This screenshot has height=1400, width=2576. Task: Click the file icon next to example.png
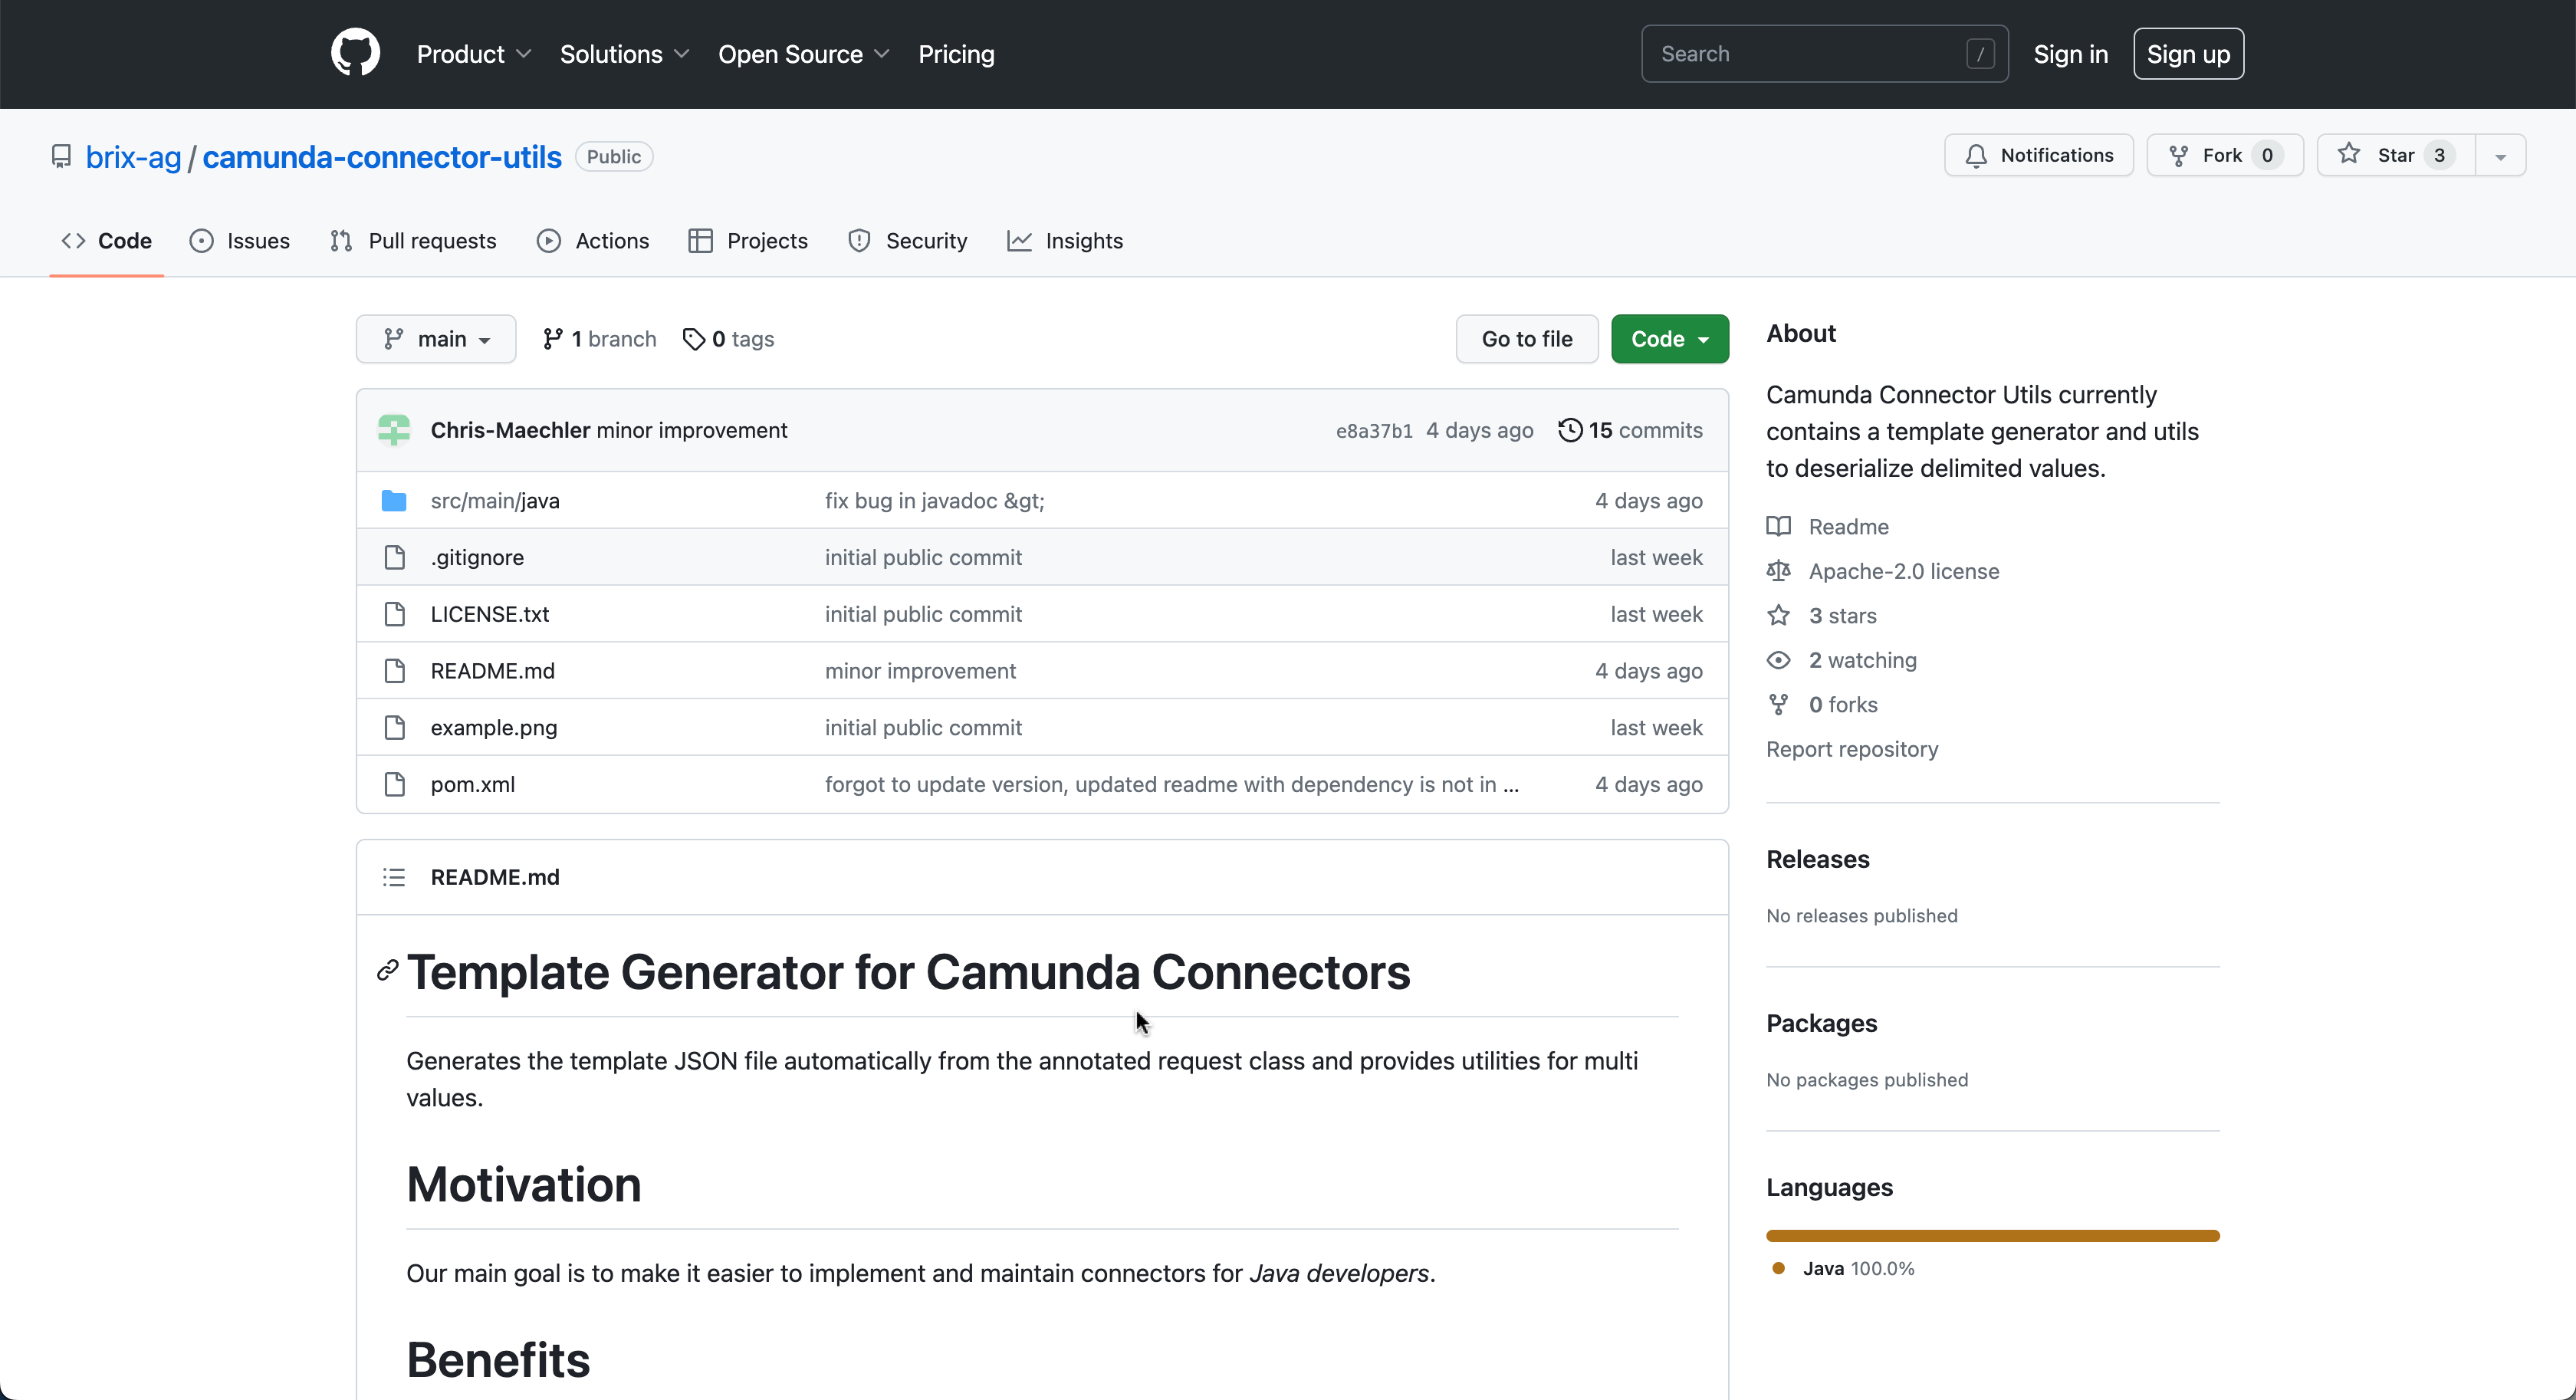click(394, 728)
